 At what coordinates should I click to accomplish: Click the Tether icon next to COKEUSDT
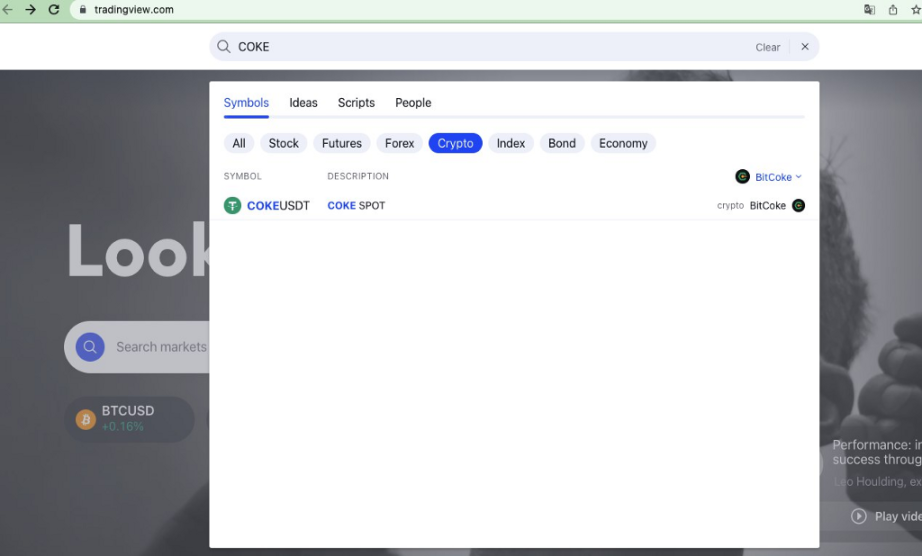coord(232,205)
